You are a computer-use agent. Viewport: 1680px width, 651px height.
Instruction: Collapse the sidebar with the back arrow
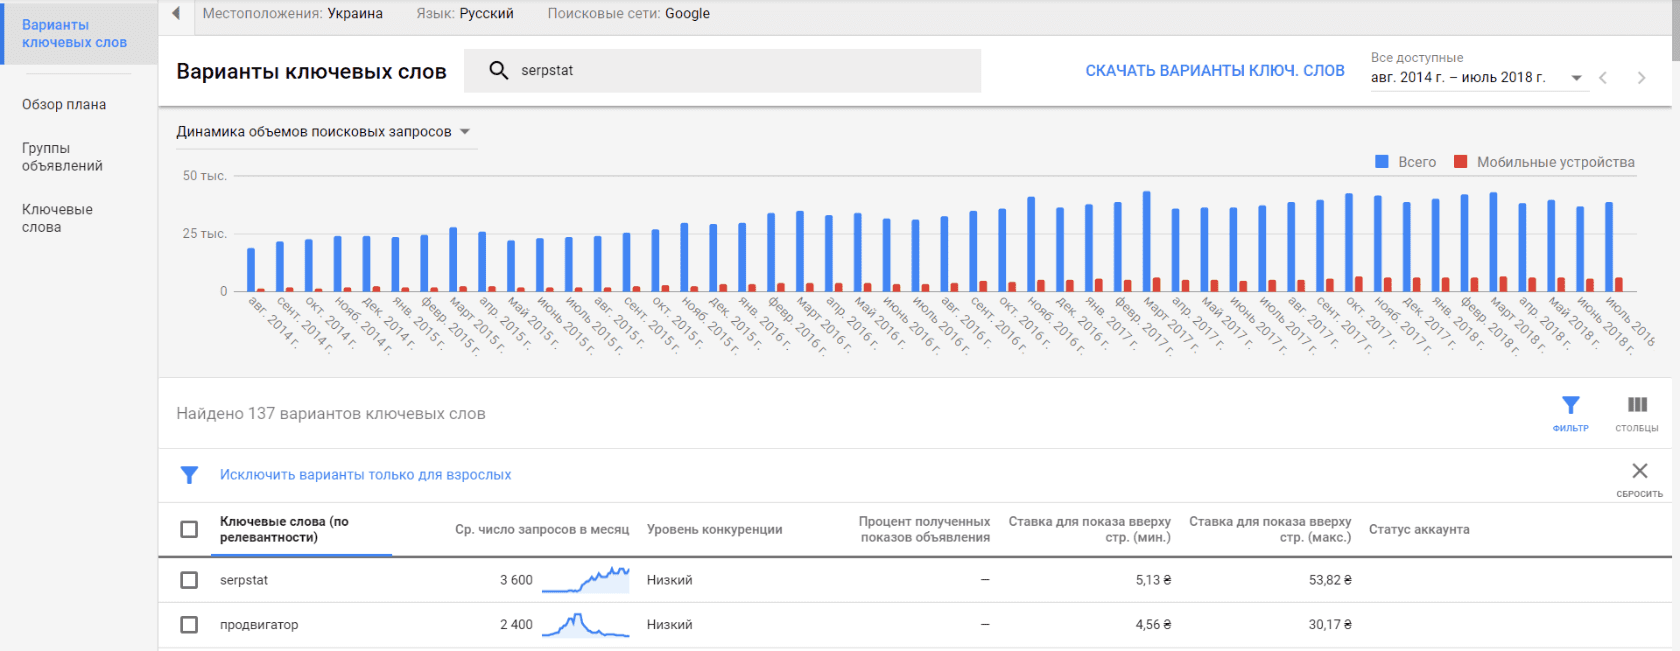pyautogui.click(x=176, y=13)
